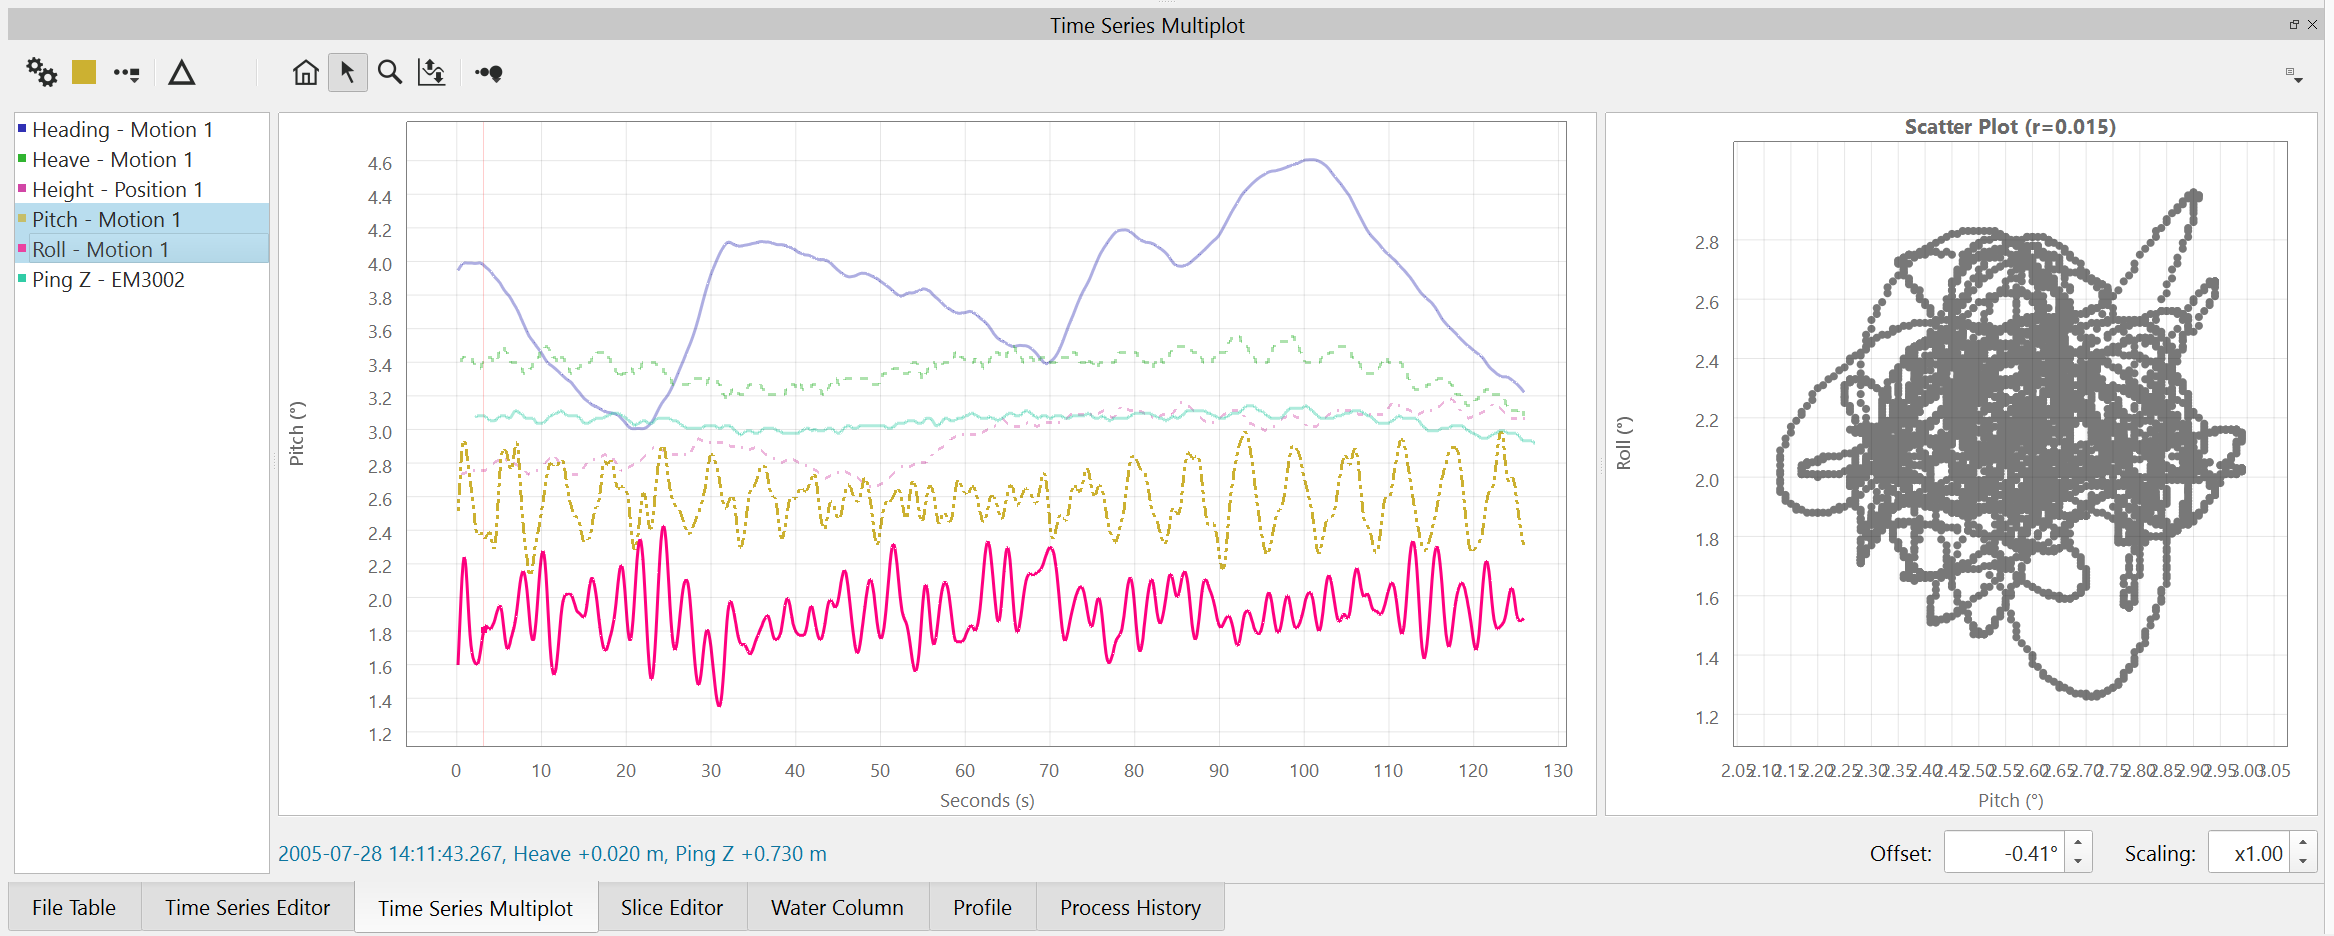Click the vertical axis scaling icon
This screenshot has width=2334, height=936.
(432, 73)
